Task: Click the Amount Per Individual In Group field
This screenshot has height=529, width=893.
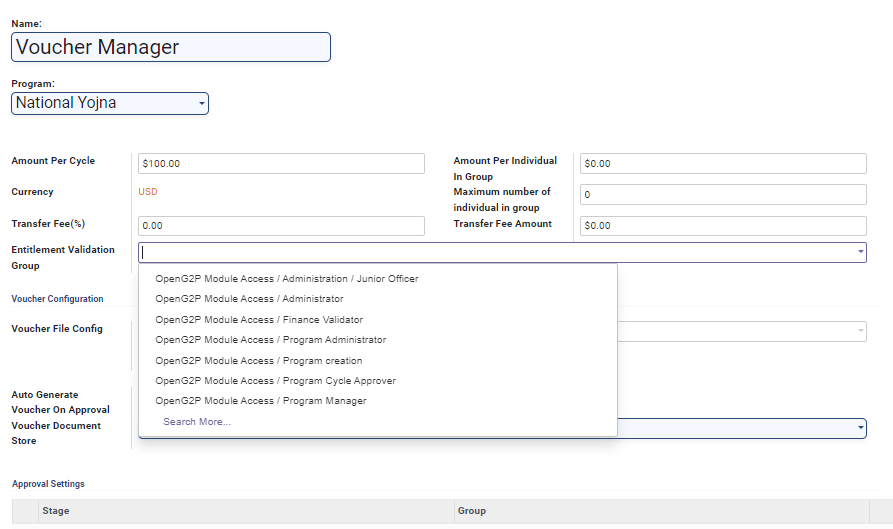Action: tap(723, 163)
